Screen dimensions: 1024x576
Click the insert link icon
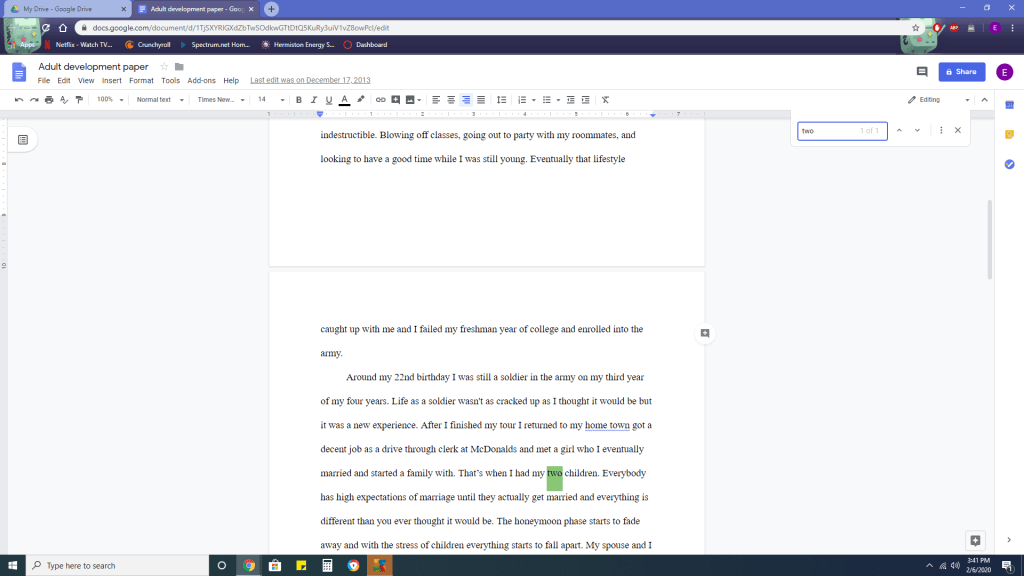pos(380,100)
